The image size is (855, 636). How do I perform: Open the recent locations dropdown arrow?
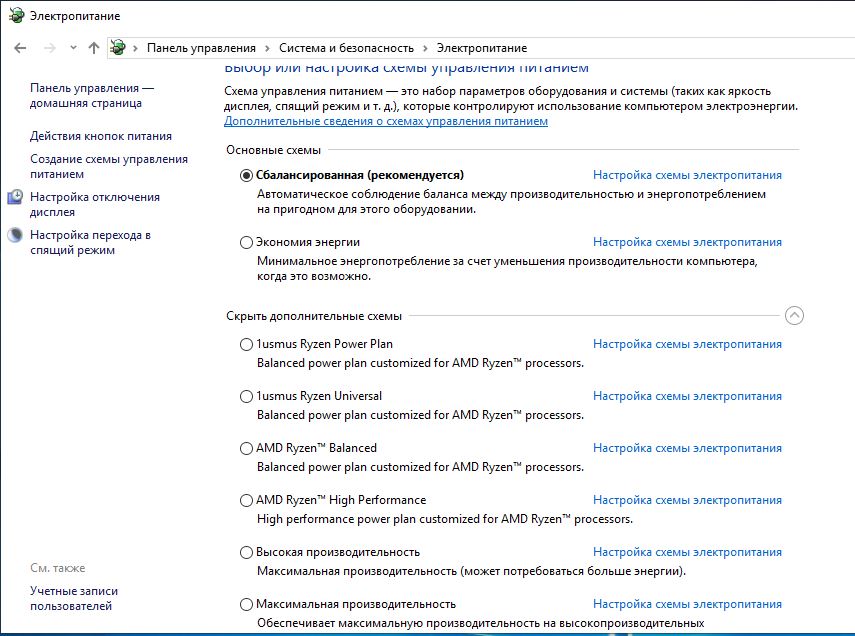73,48
